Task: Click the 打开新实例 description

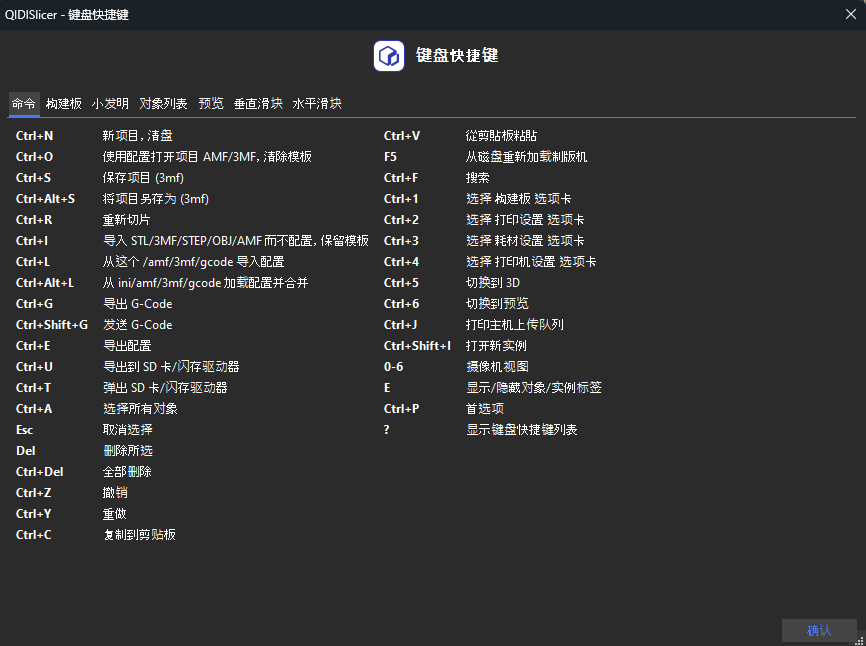Action: click(x=496, y=346)
